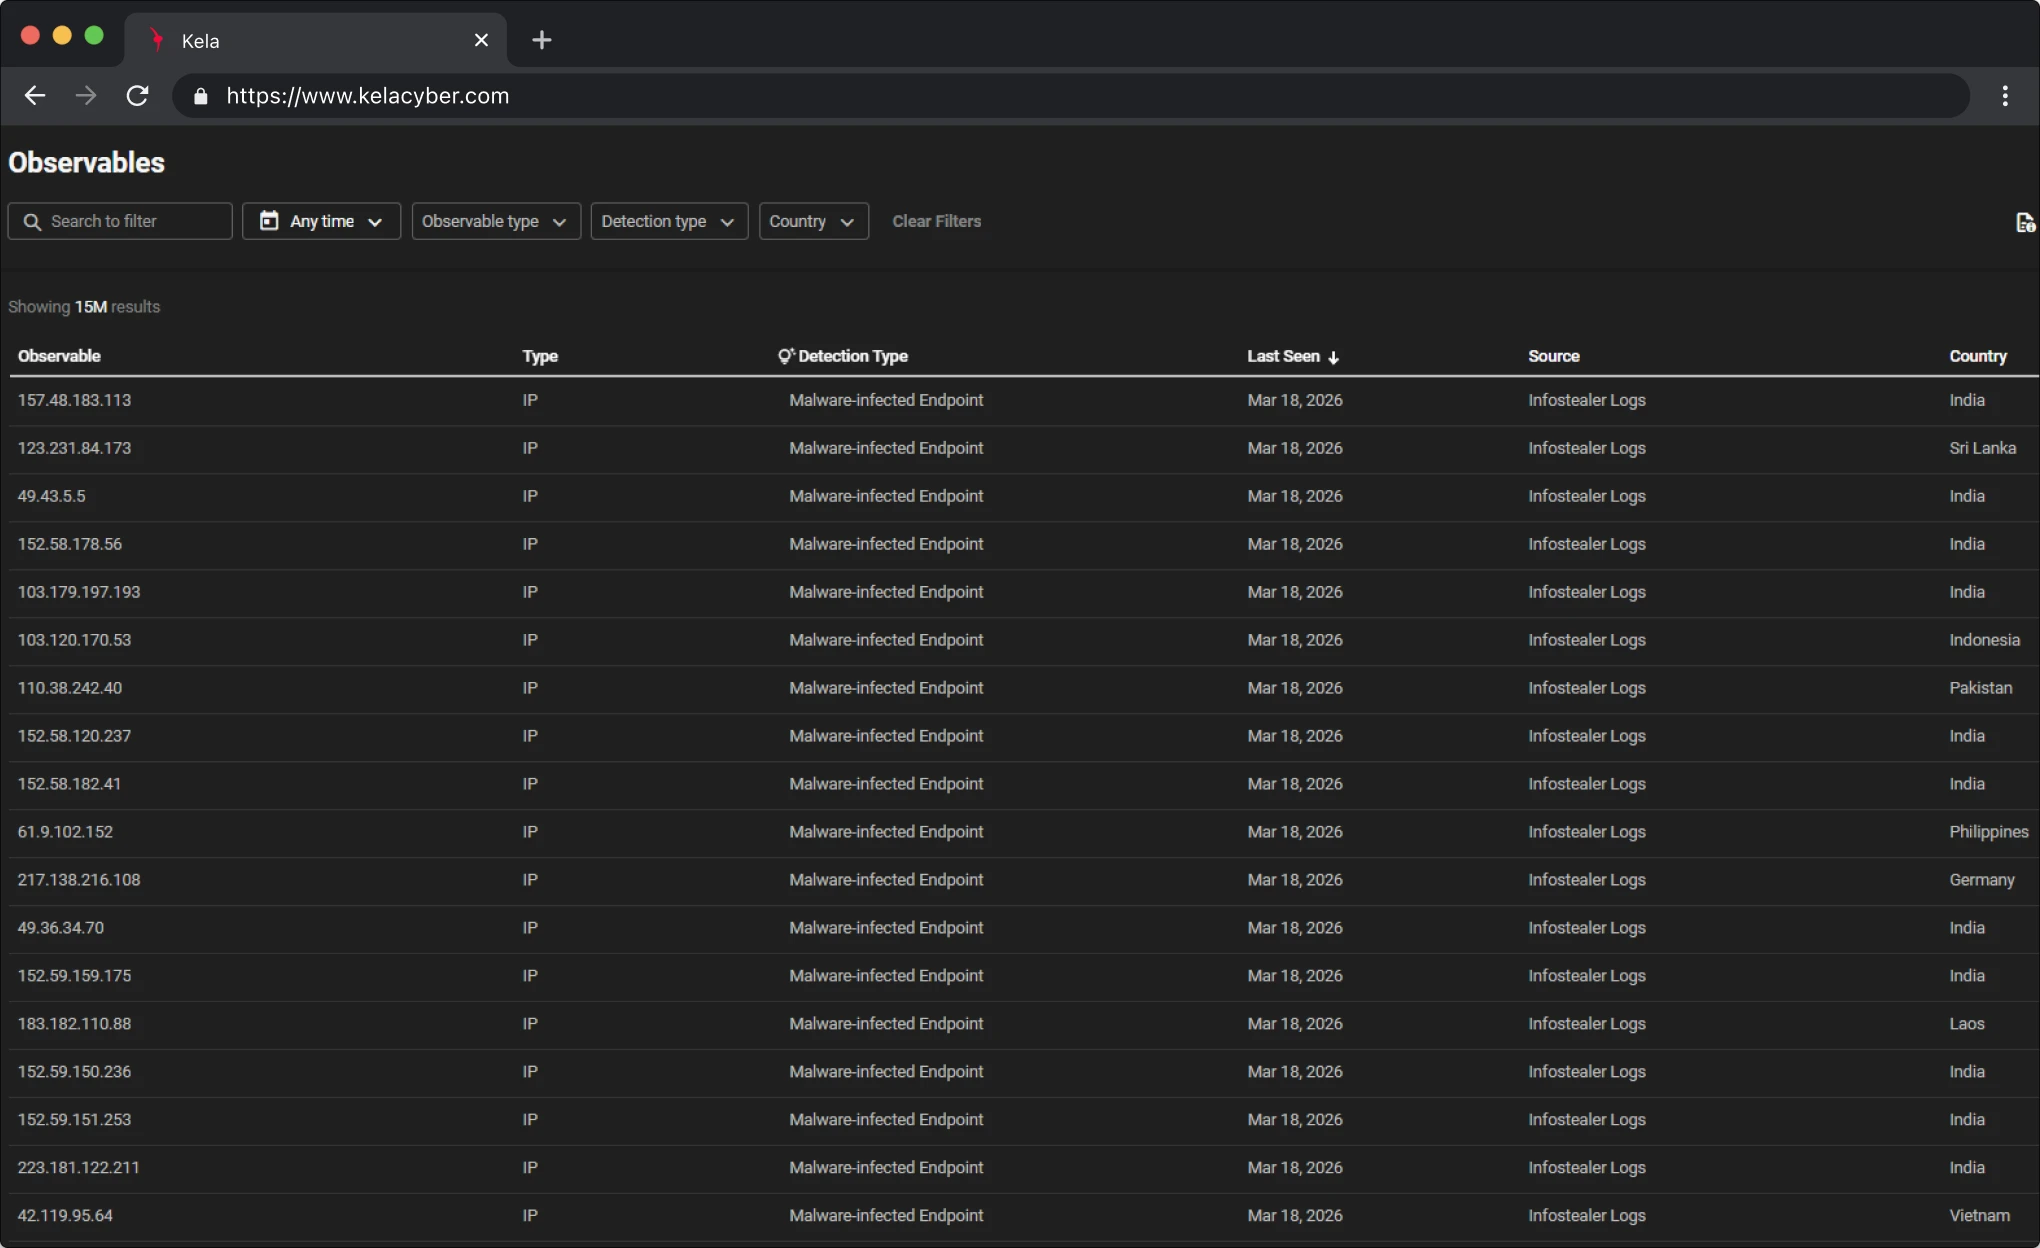Sort by the Source column header
Viewport: 2040px width, 1248px height.
point(1553,356)
